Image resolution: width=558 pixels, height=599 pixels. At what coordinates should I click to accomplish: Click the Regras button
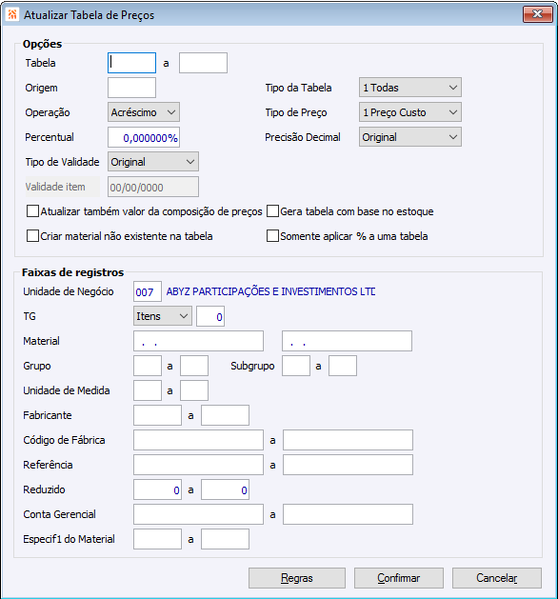pos(297,578)
